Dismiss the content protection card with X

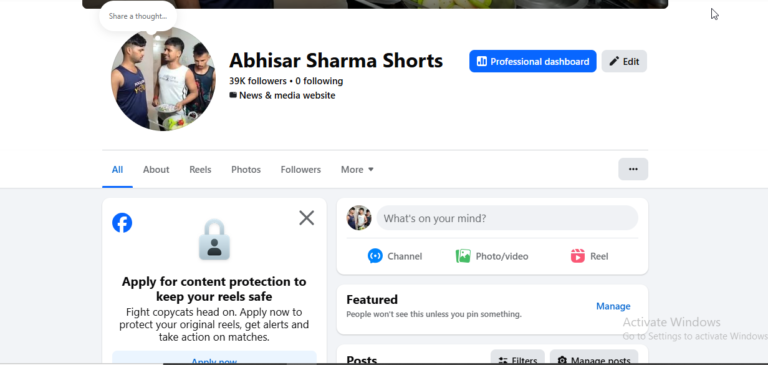click(x=307, y=218)
